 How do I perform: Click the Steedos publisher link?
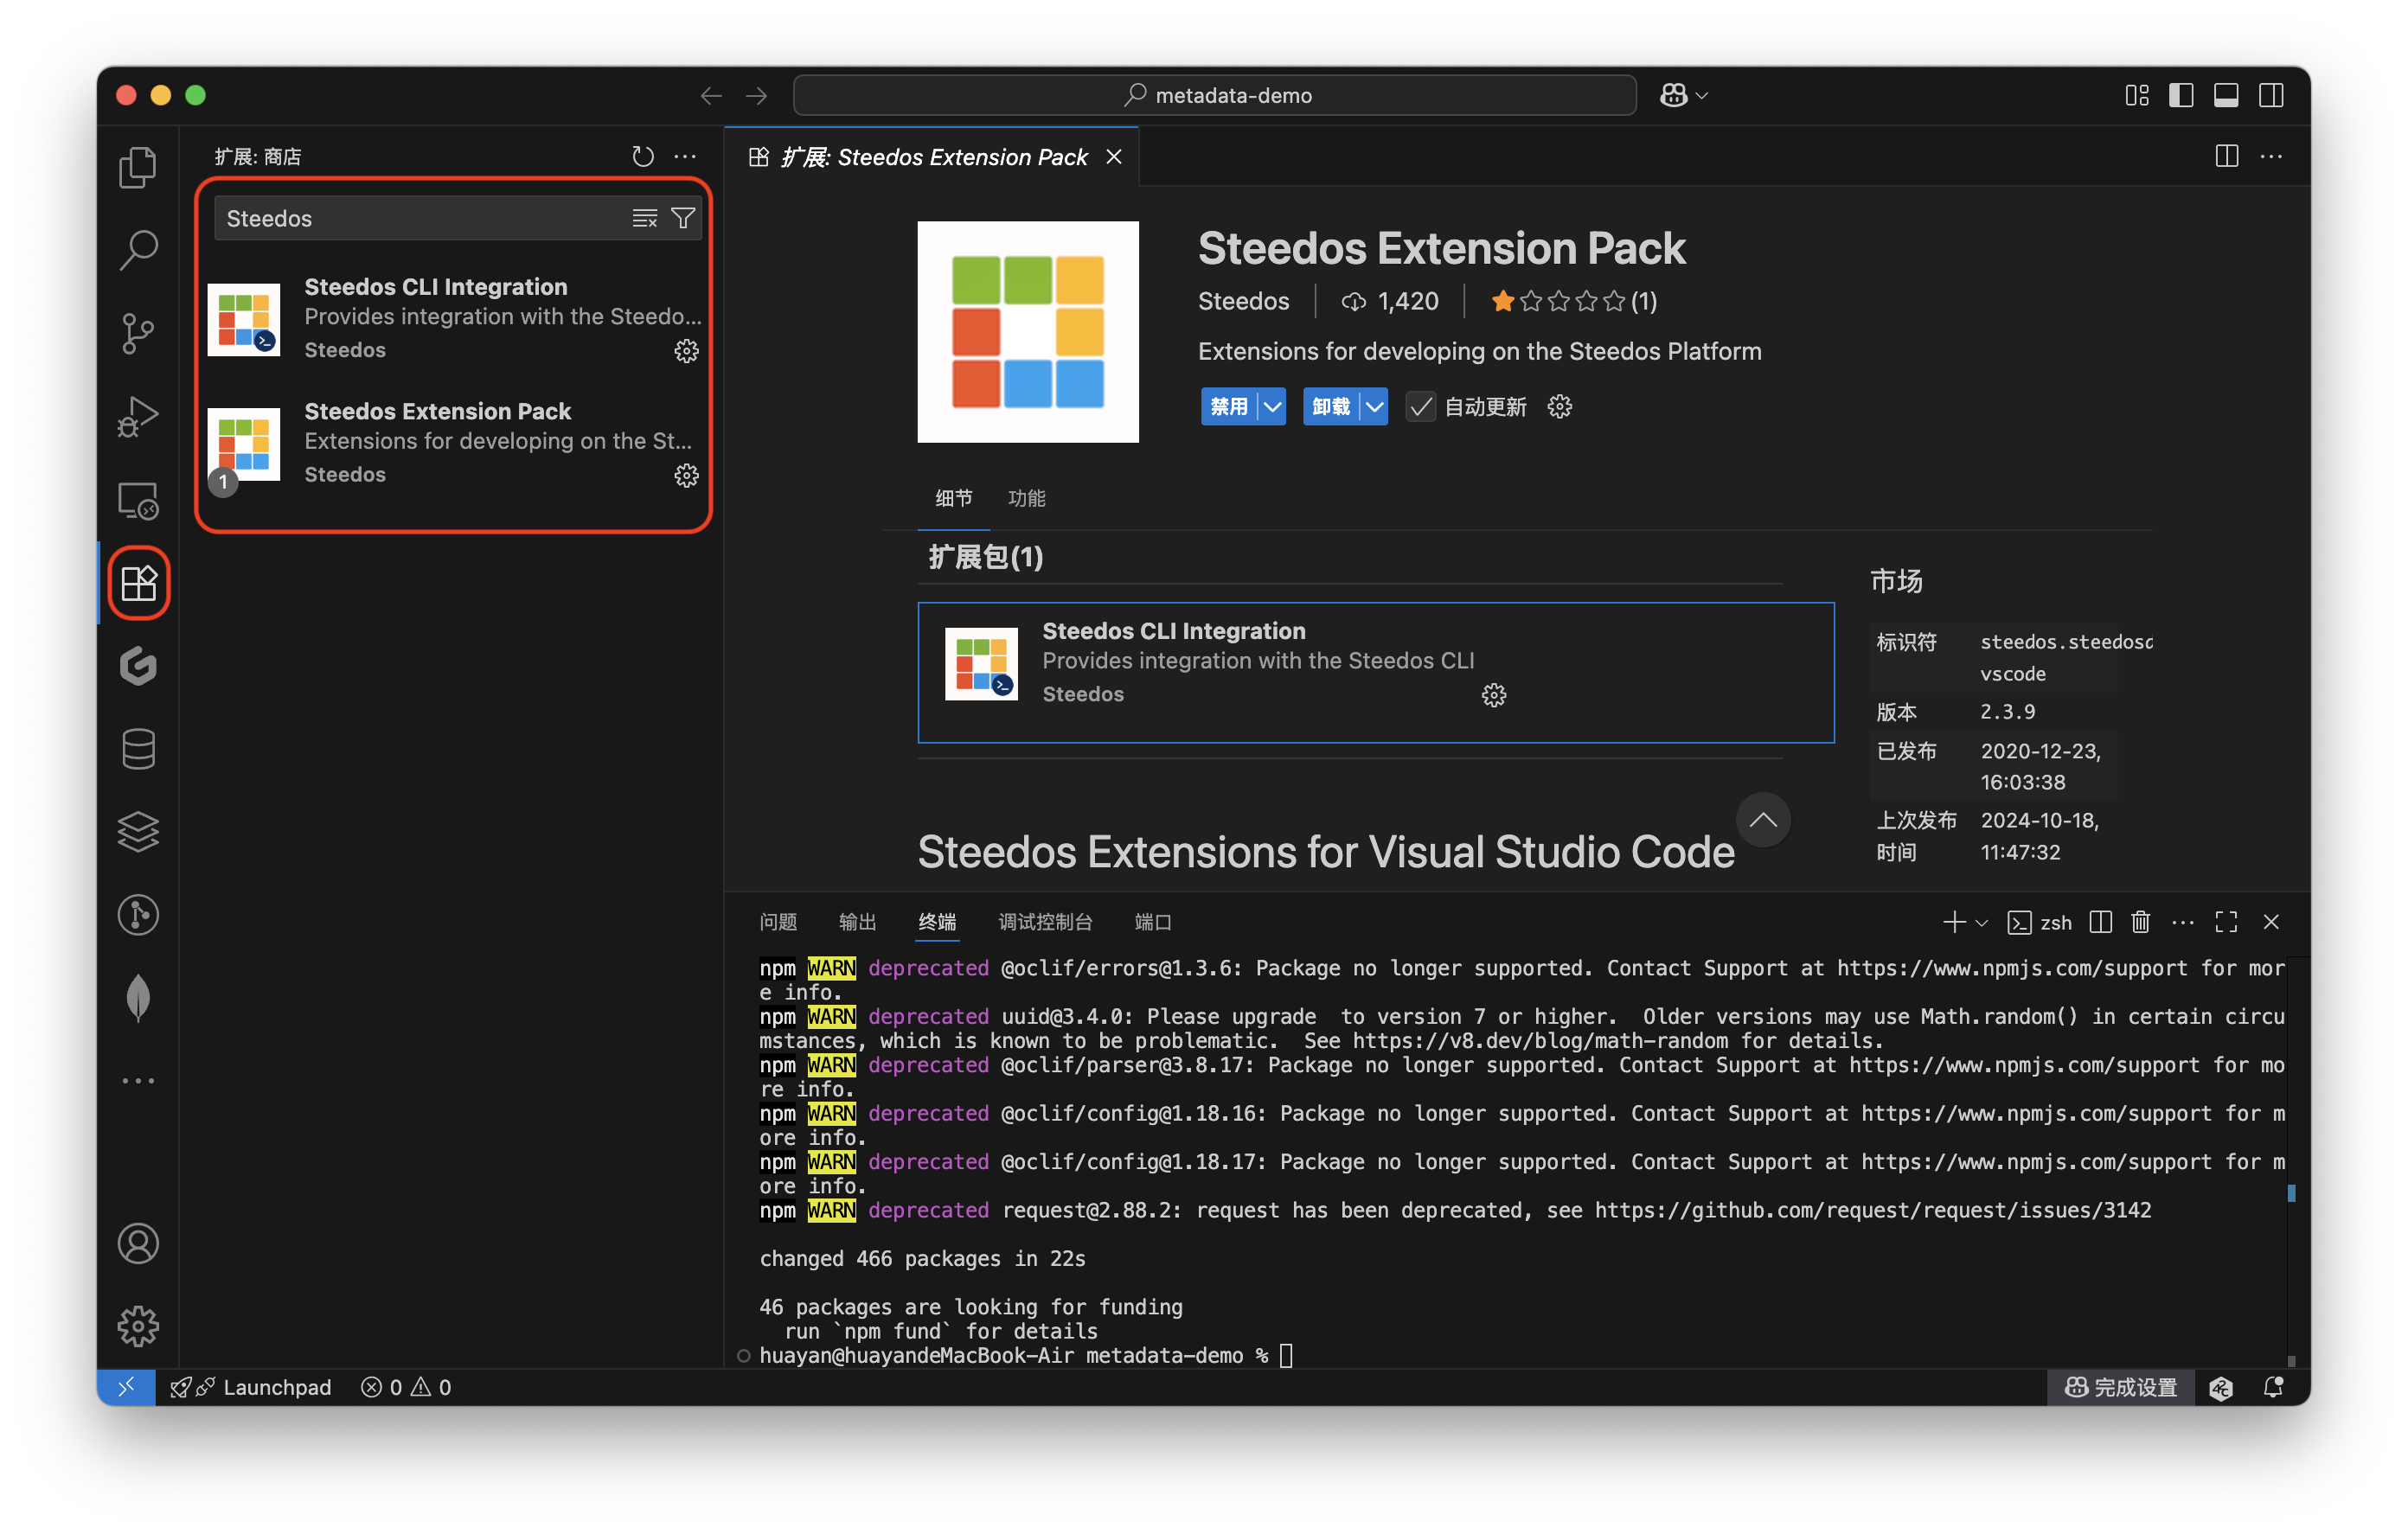point(1243,301)
